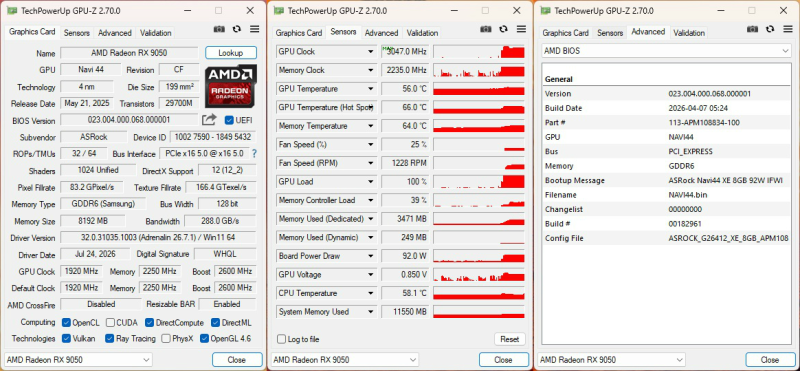Viewport: 800px width, 371px height.
Task: Open the AMD BIOS category dropdown
Action: [666, 51]
